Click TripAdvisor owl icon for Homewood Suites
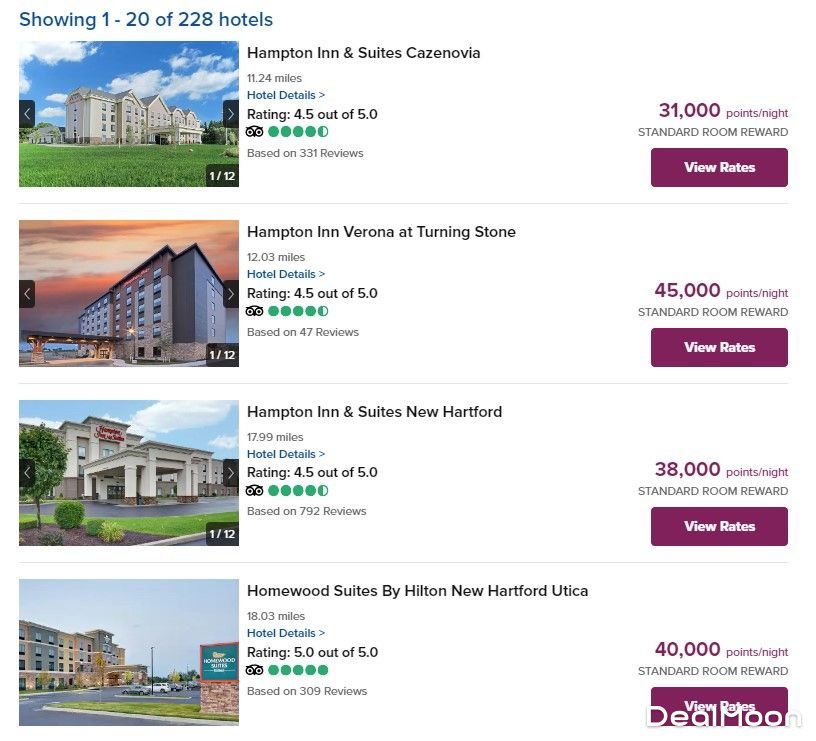The image size is (816, 741). coord(255,670)
